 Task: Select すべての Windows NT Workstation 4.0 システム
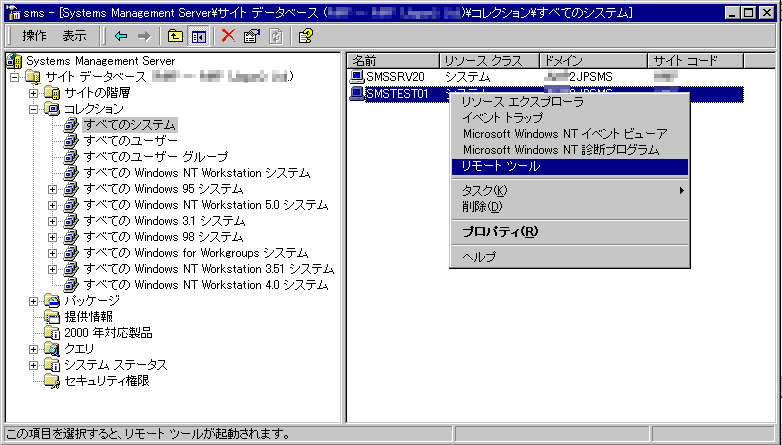(x=206, y=285)
